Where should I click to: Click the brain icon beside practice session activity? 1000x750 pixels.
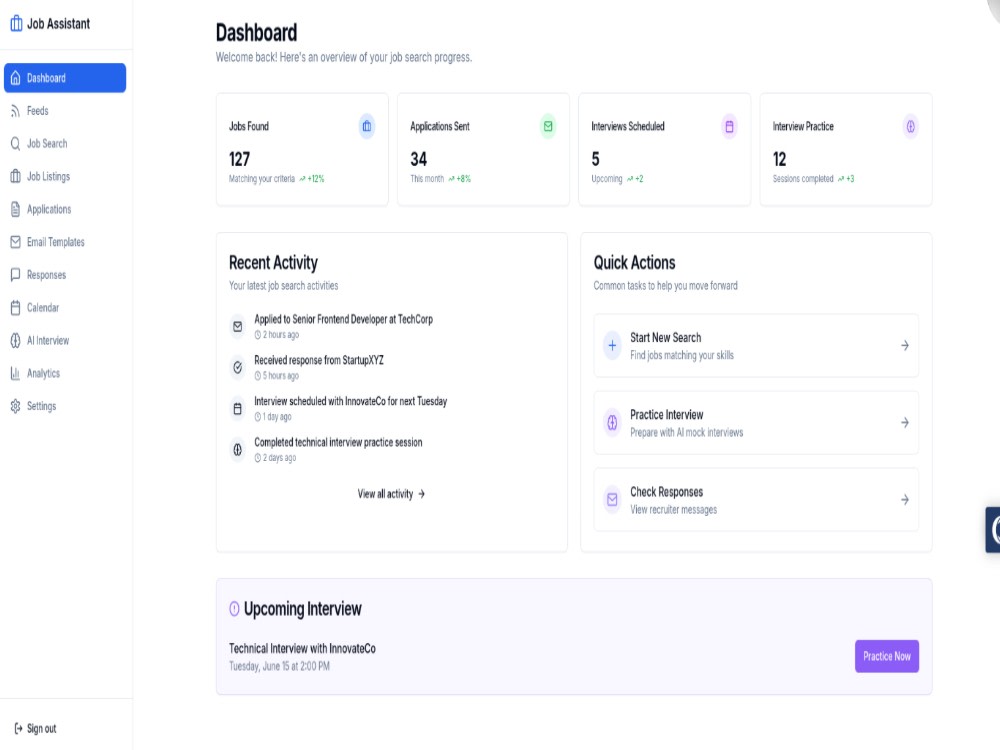(237, 450)
